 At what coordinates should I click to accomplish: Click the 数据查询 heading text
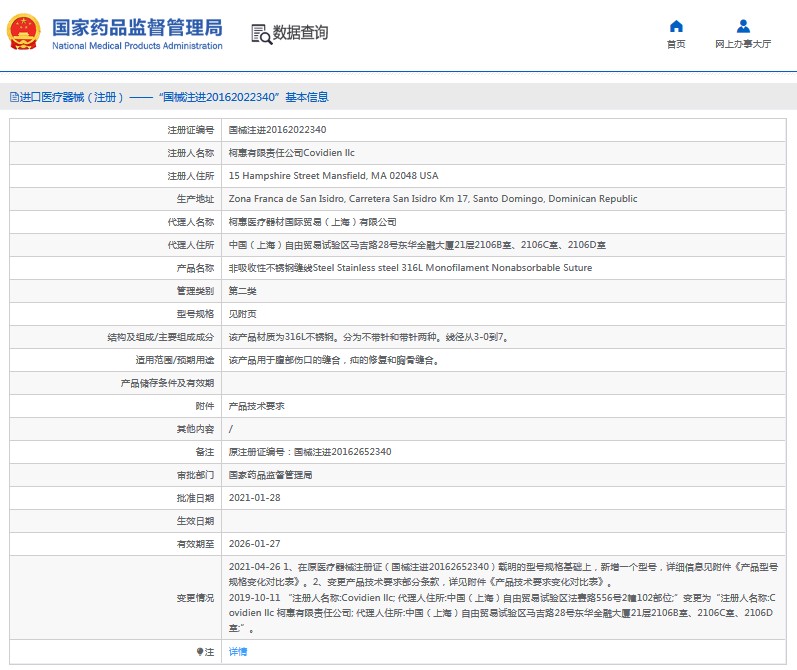[300, 33]
